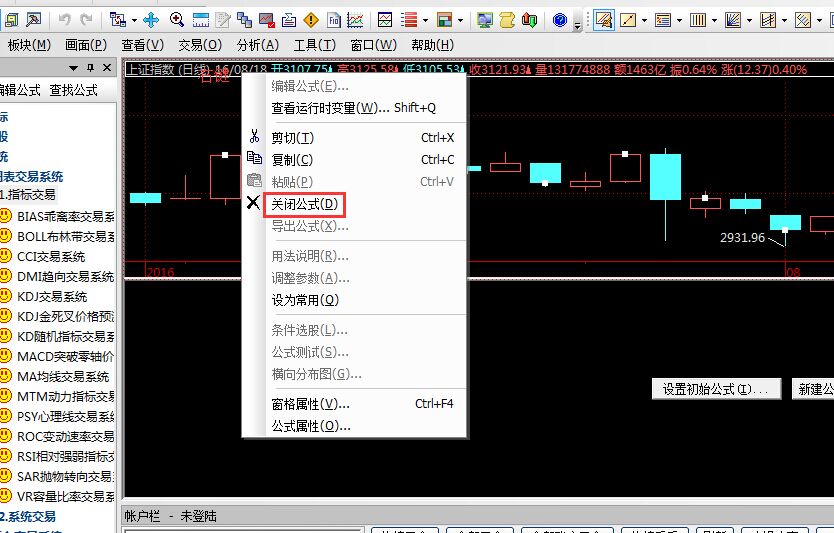This screenshot has width=834, height=533.
Task: Click the blue crosshair move icon
Action: pos(151,19)
